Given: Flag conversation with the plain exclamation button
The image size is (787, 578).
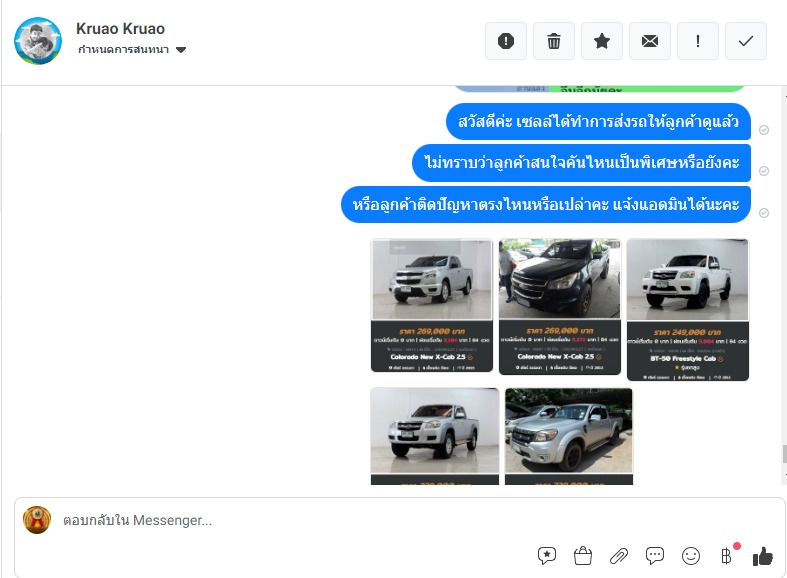Looking at the screenshot, I should 698,41.
